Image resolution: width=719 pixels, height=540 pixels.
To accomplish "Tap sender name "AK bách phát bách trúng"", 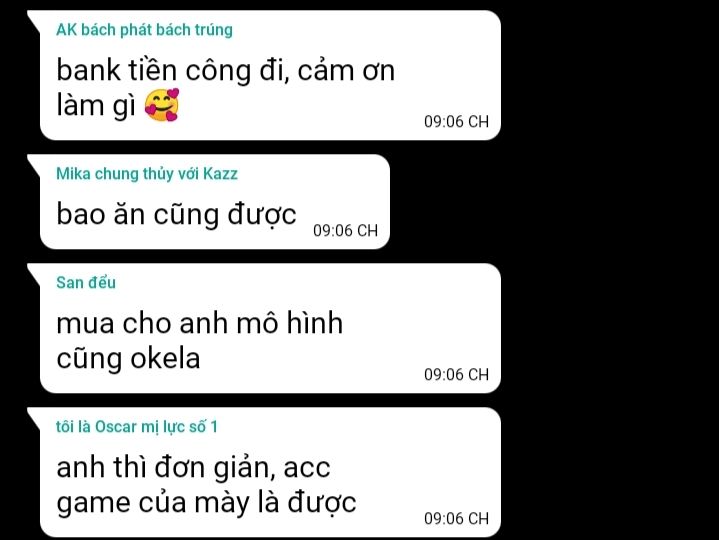I will (x=144, y=30).
